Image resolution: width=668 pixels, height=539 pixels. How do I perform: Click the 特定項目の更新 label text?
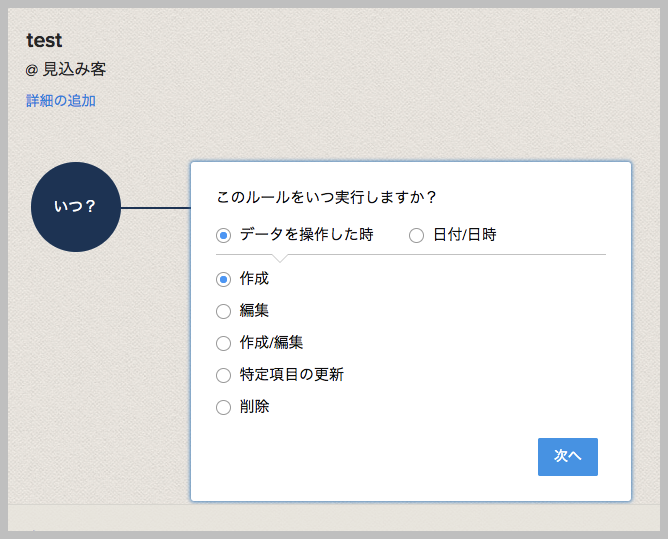click(x=292, y=375)
